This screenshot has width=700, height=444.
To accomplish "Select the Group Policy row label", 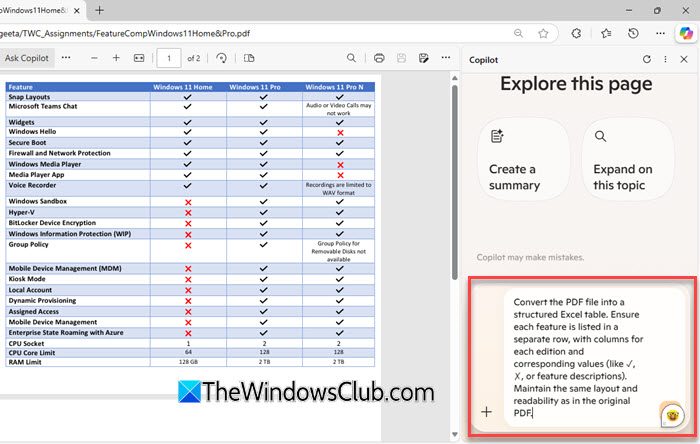I will pos(29,245).
